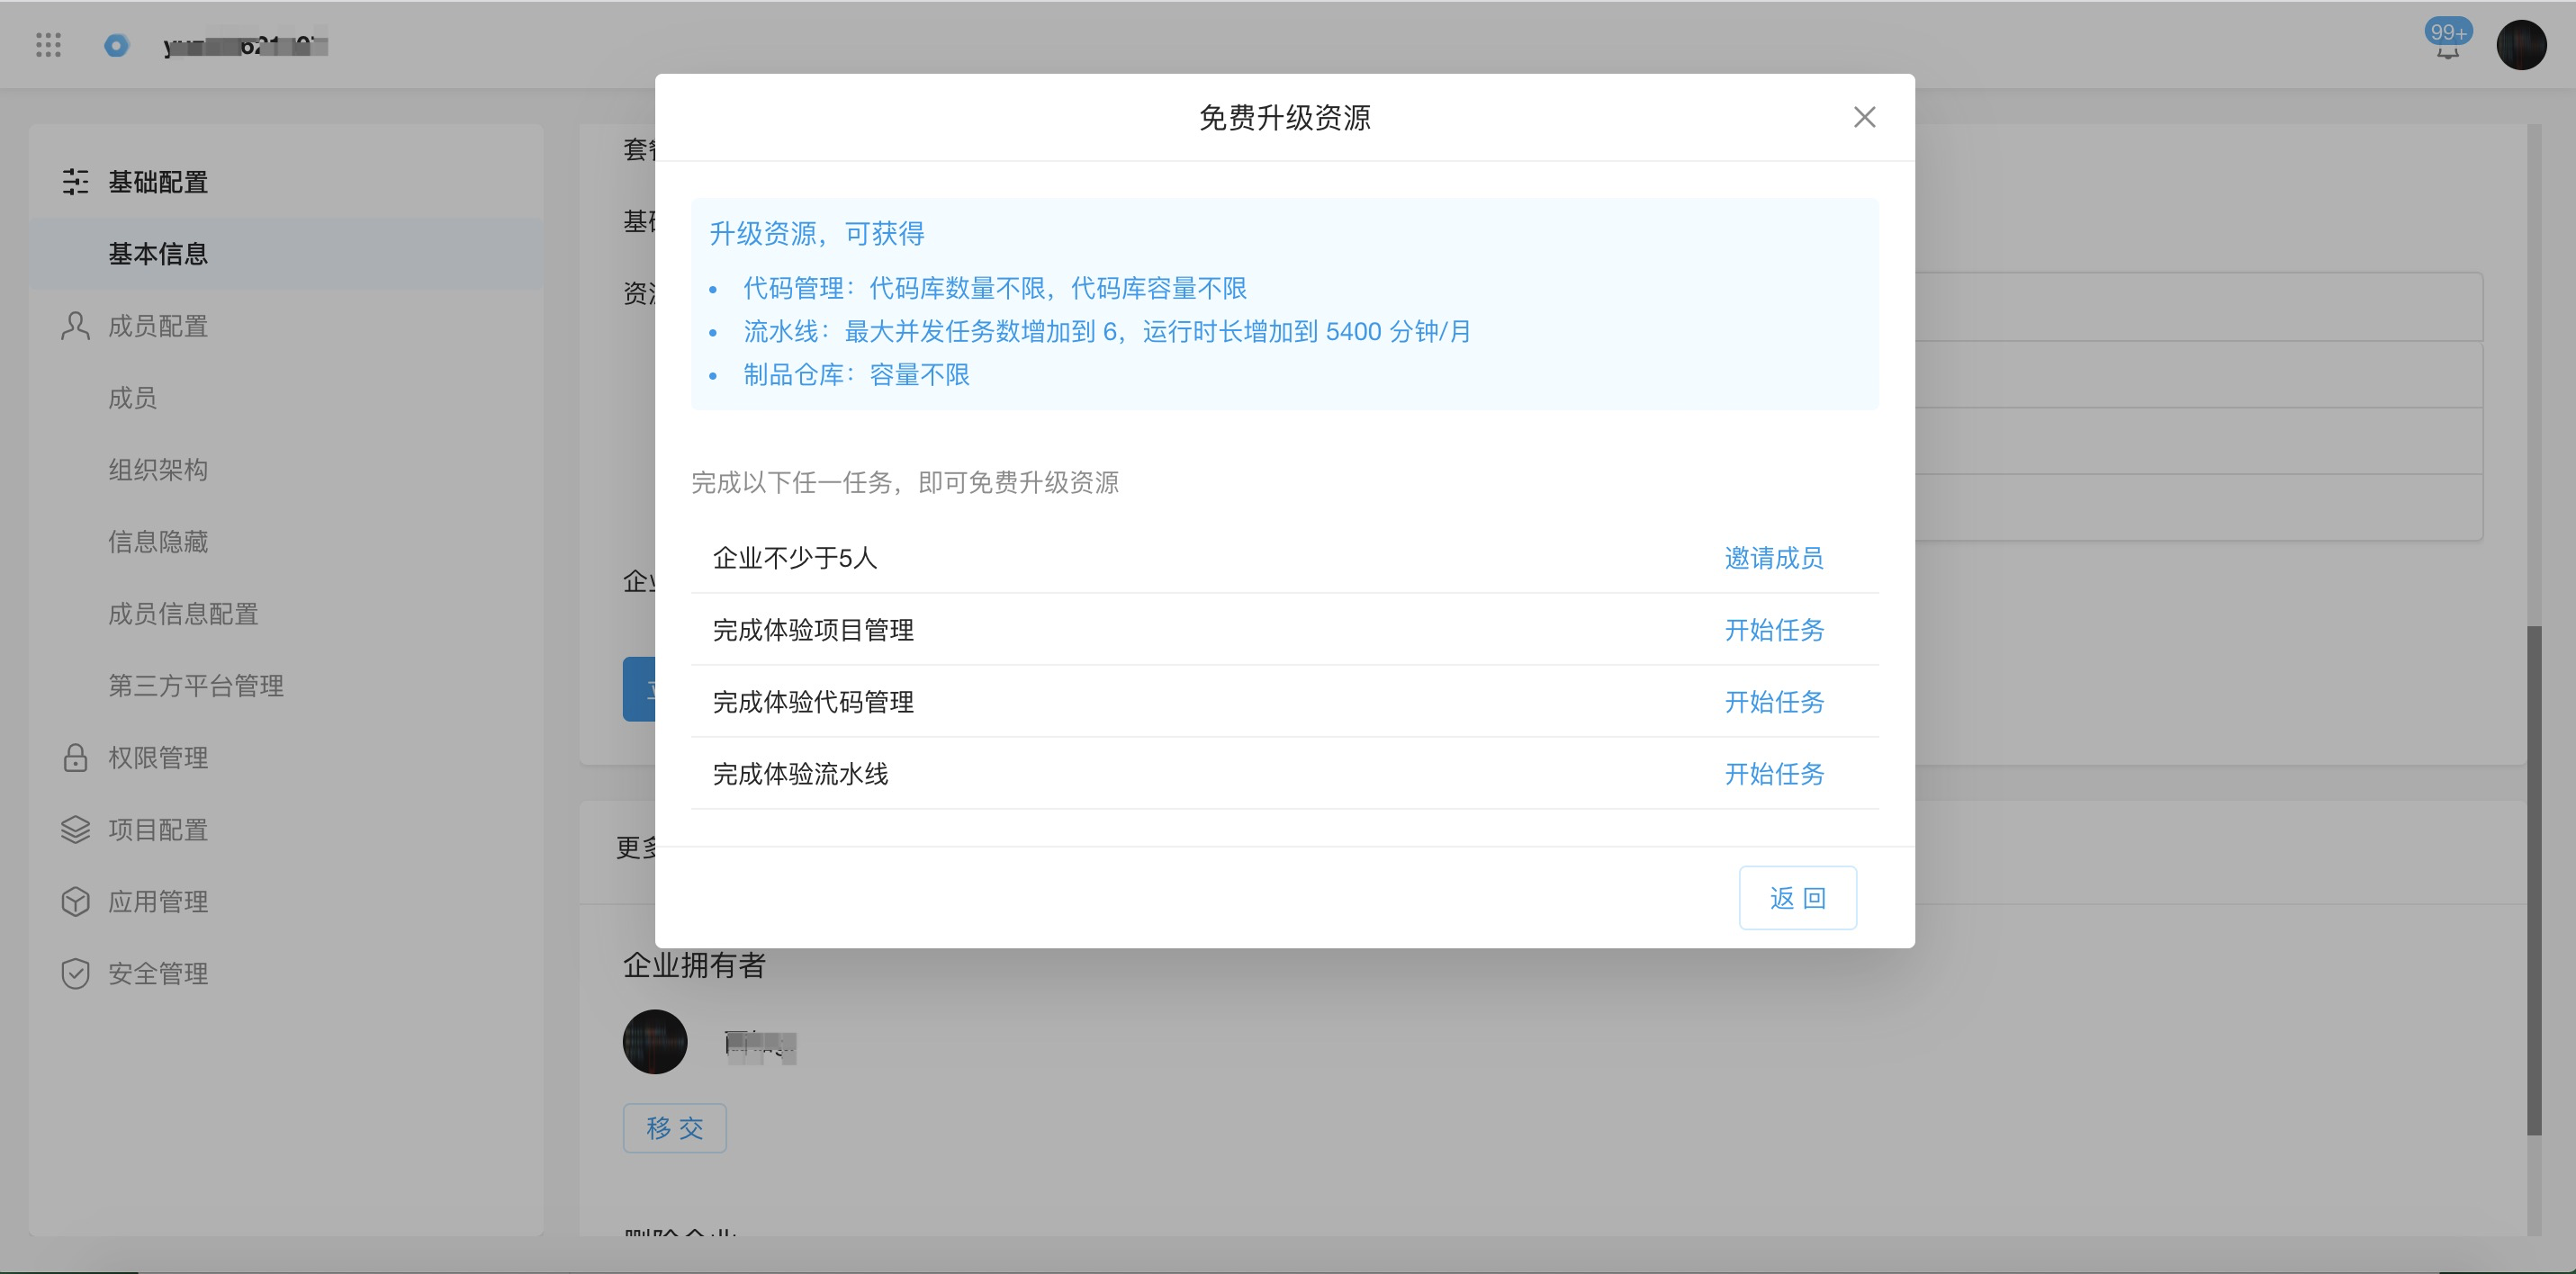The width and height of the screenshot is (2576, 1274).
Task: Click the 代码管理 benefit line
Action: click(x=995, y=289)
